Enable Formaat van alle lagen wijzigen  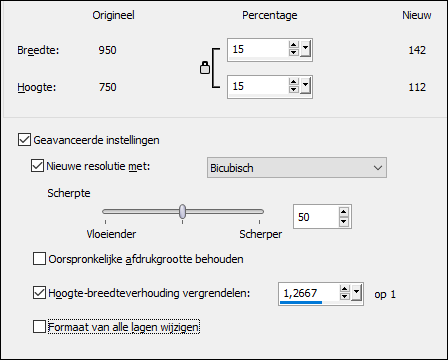39,327
